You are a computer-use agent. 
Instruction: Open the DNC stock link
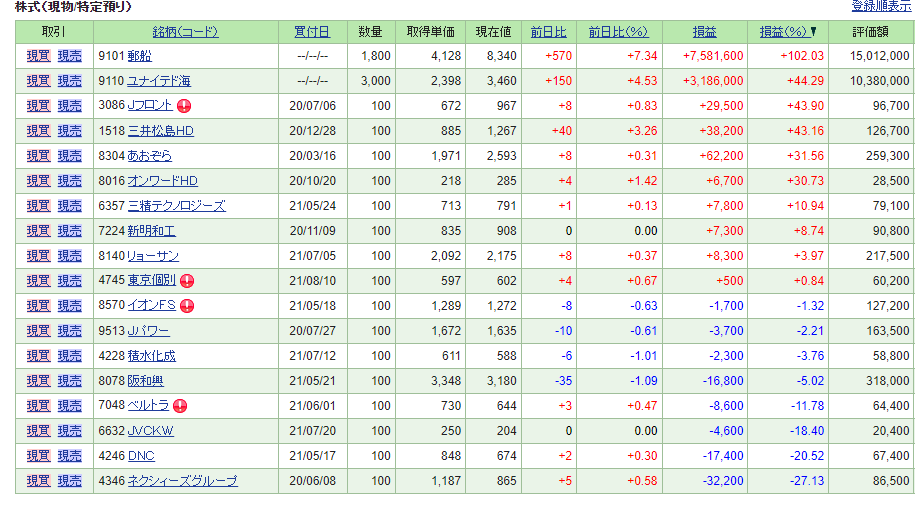141,456
